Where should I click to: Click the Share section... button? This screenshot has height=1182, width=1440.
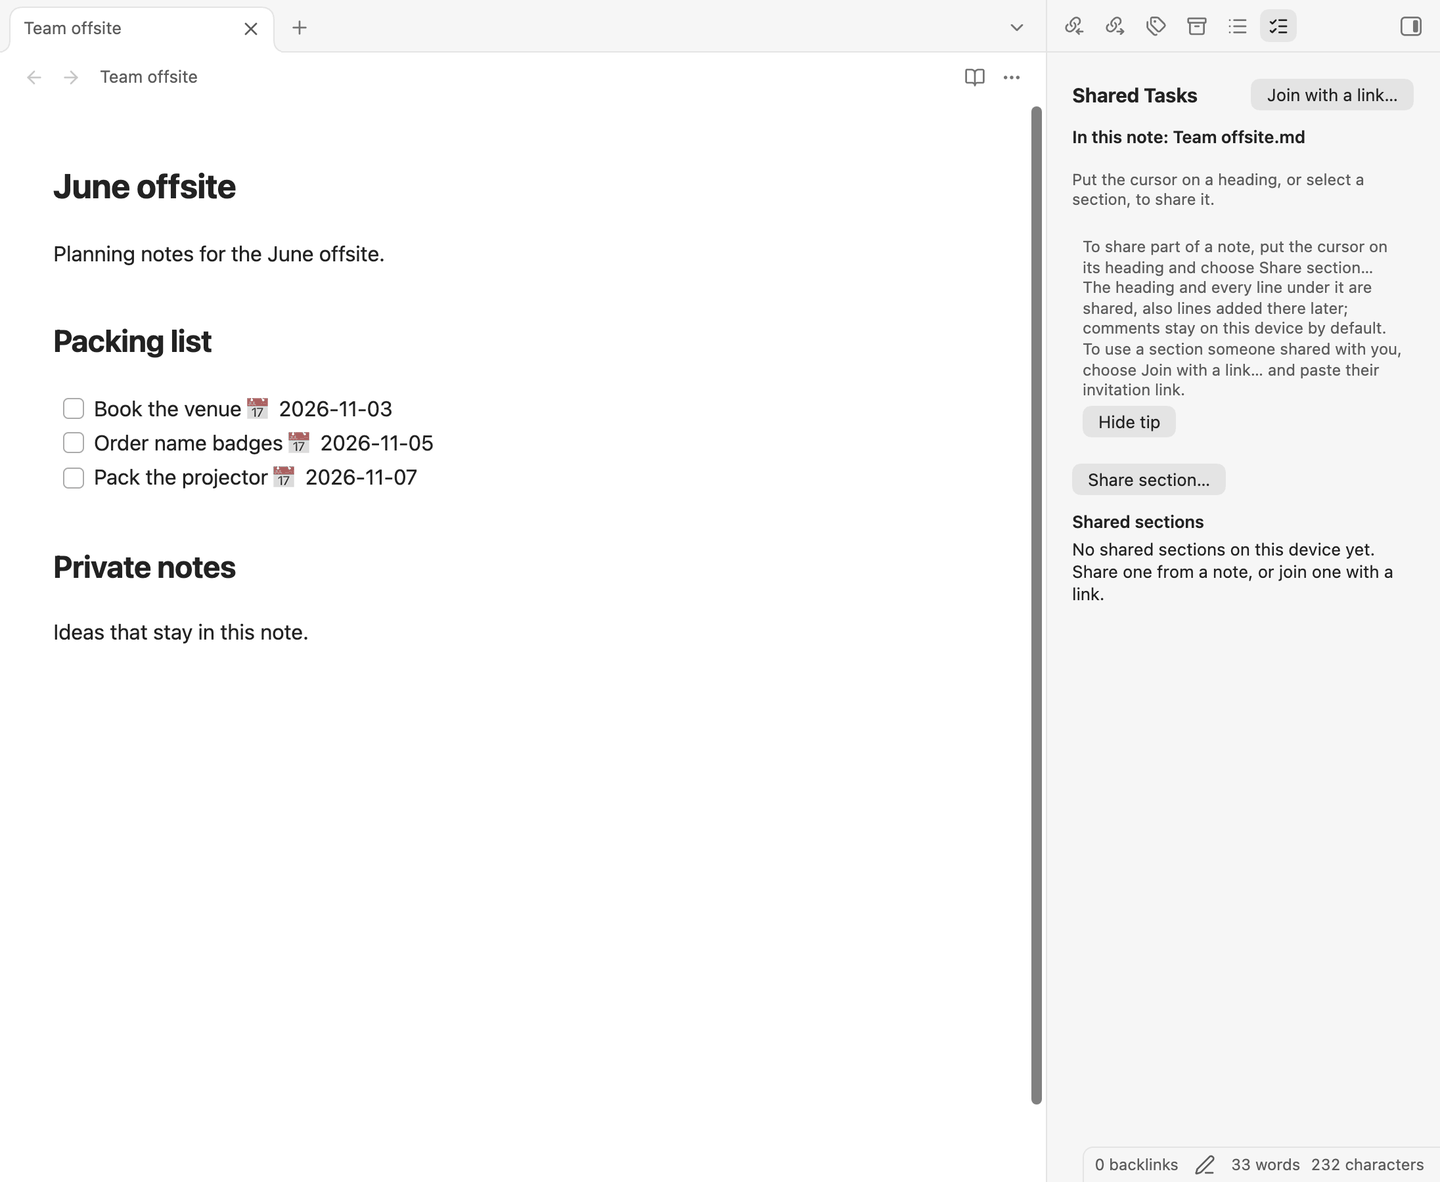click(1149, 480)
